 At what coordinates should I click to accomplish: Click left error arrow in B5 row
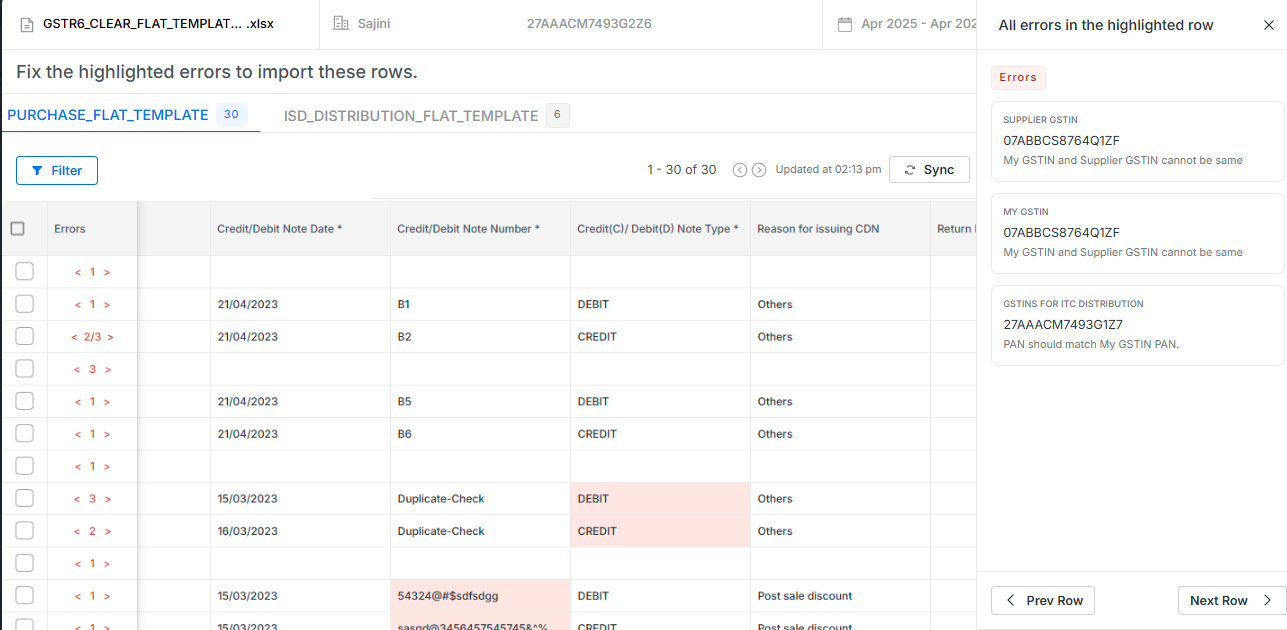coord(78,402)
